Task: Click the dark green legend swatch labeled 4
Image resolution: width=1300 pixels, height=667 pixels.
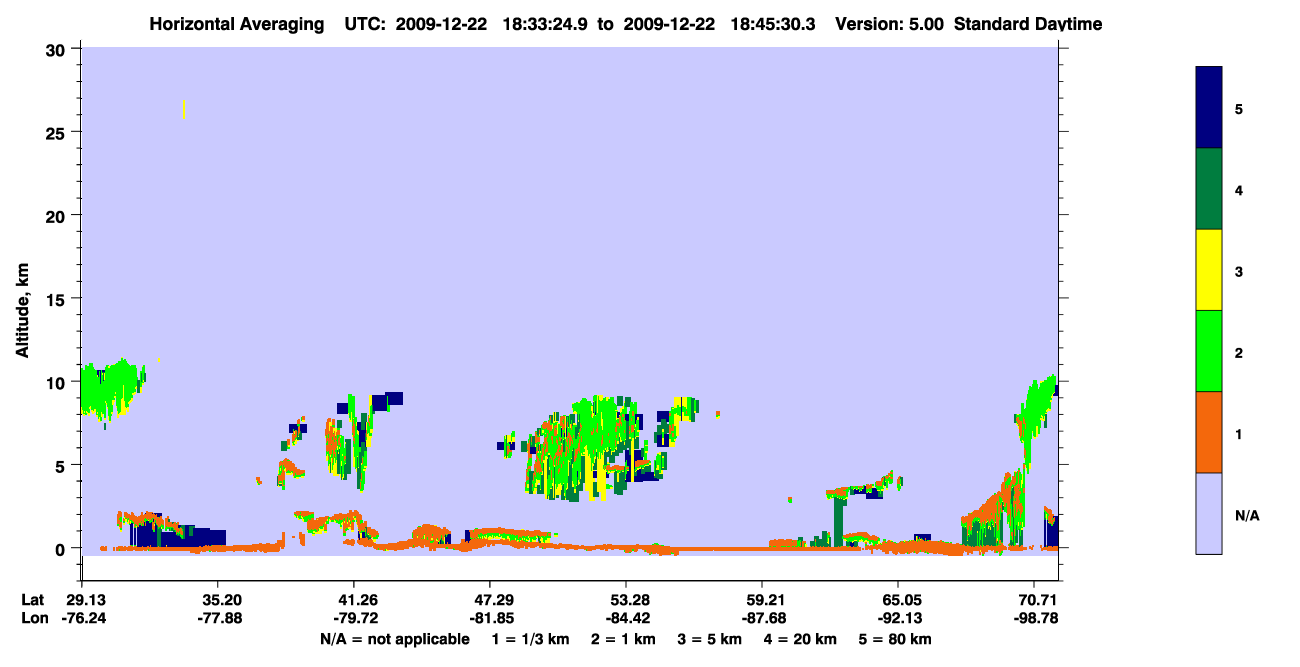Action: click(x=1209, y=189)
